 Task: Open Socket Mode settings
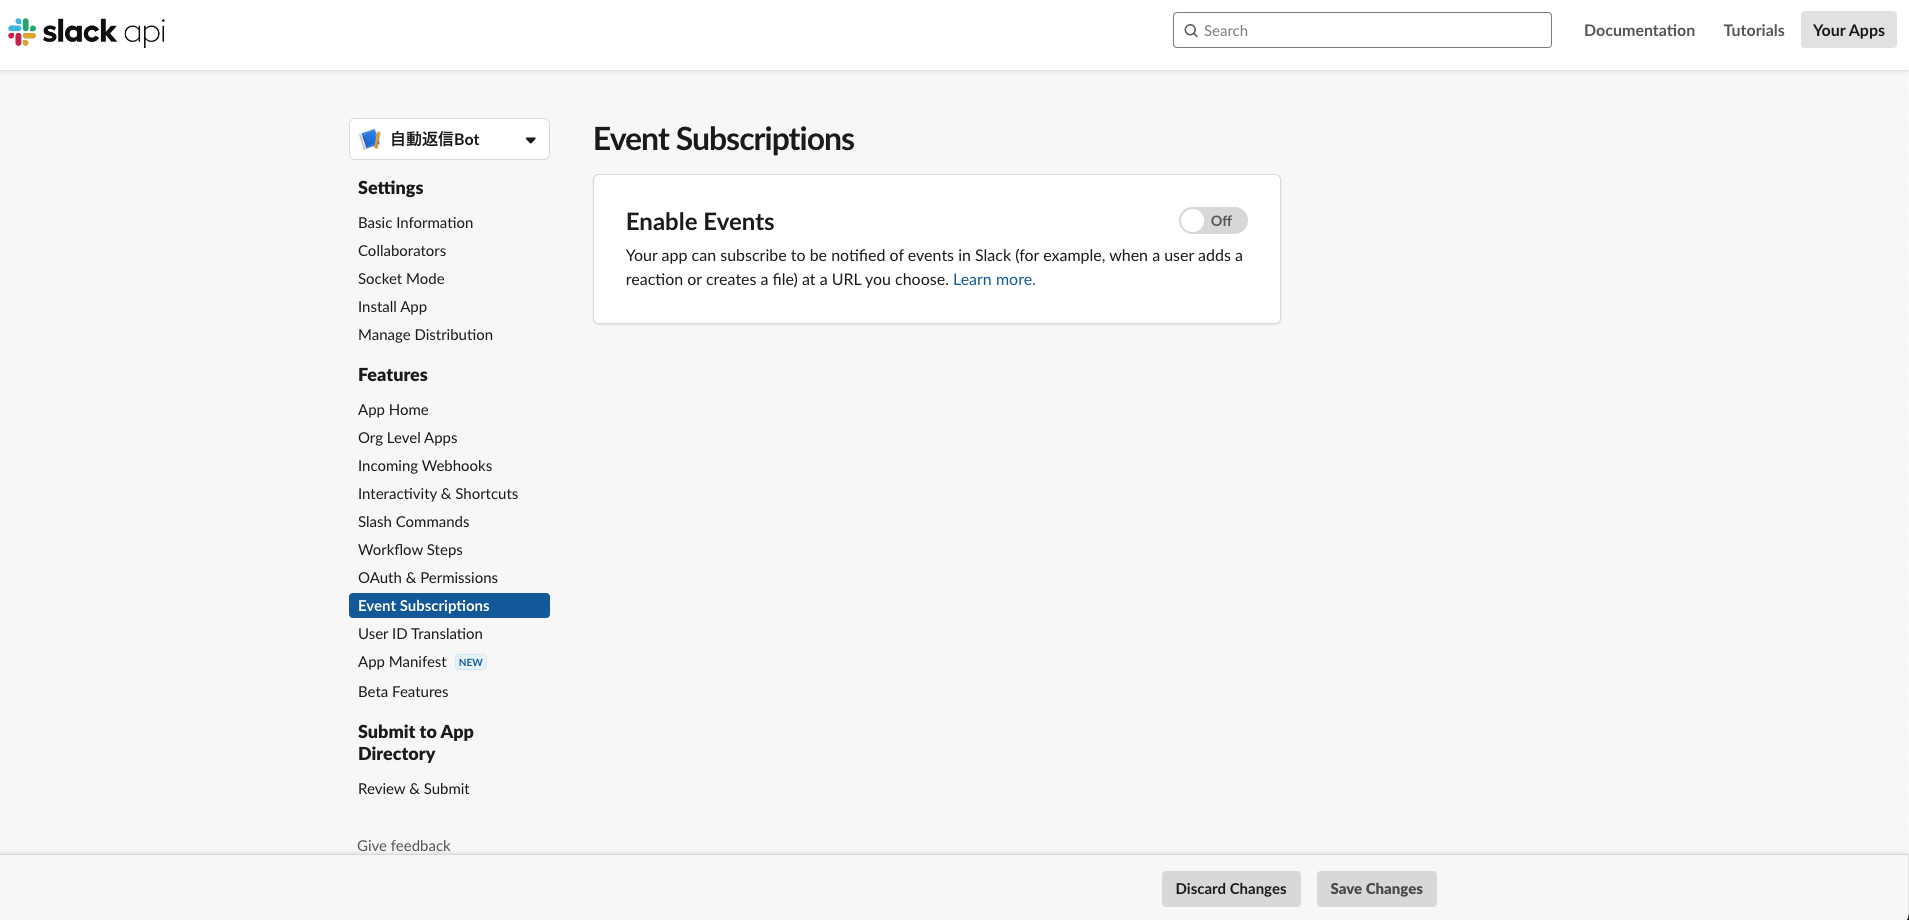point(400,278)
